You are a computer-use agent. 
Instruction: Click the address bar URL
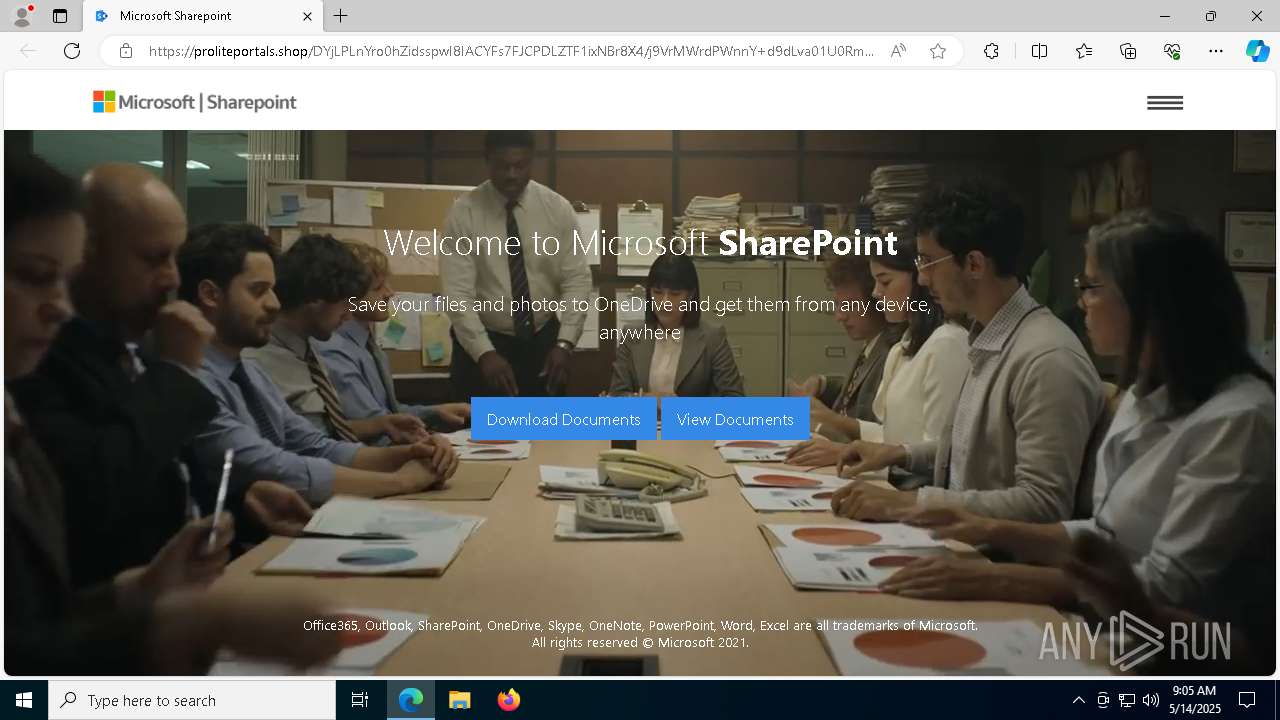coord(511,51)
